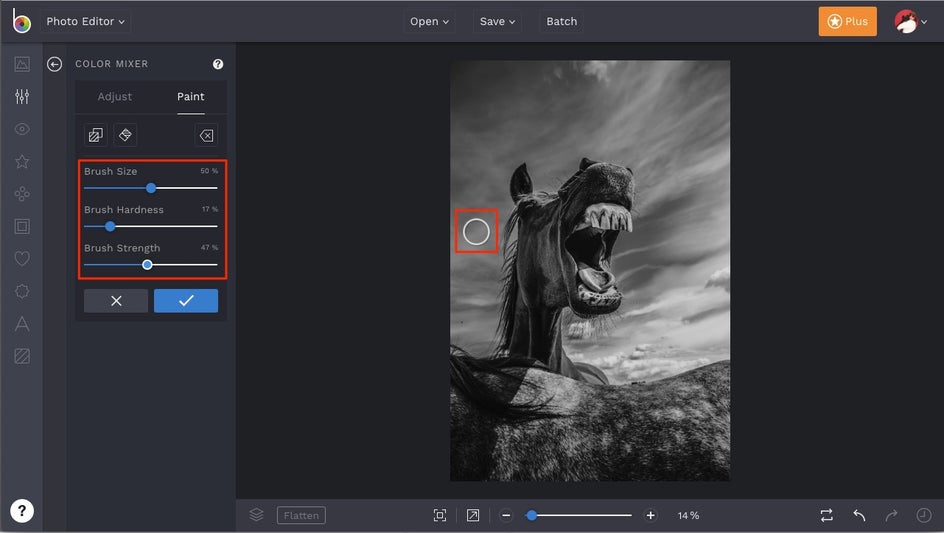Click the compare original toggle icon
This screenshot has height=533, width=944.
click(x=827, y=515)
